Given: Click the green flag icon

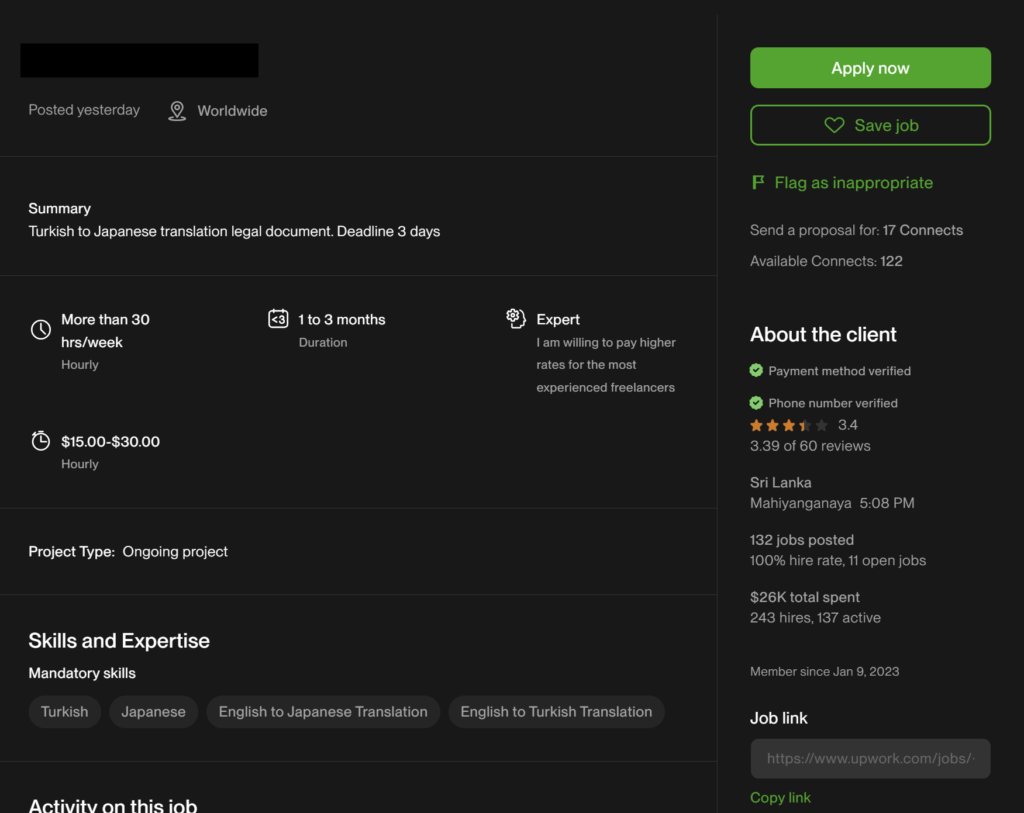Looking at the screenshot, I should click(x=758, y=183).
